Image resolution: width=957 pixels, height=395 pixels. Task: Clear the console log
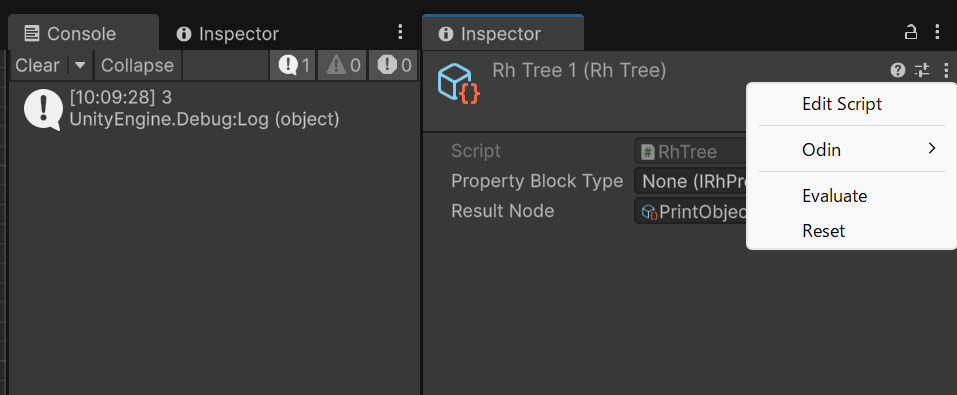(38, 65)
